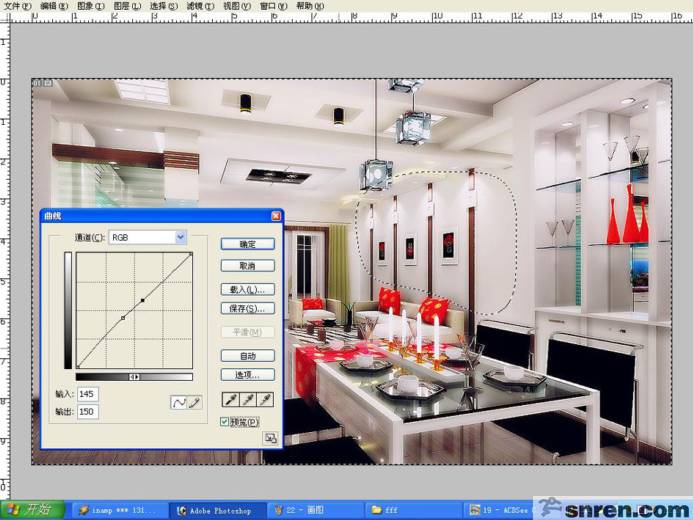693x520 pixels.
Task: Click the 保存(S)... save button
Action: [x=248, y=308]
